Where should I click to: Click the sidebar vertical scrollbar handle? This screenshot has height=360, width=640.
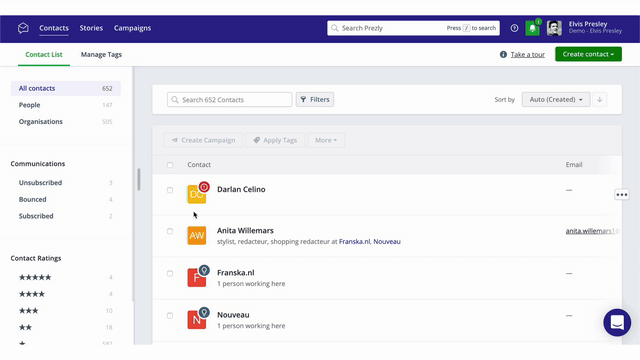[x=139, y=179]
